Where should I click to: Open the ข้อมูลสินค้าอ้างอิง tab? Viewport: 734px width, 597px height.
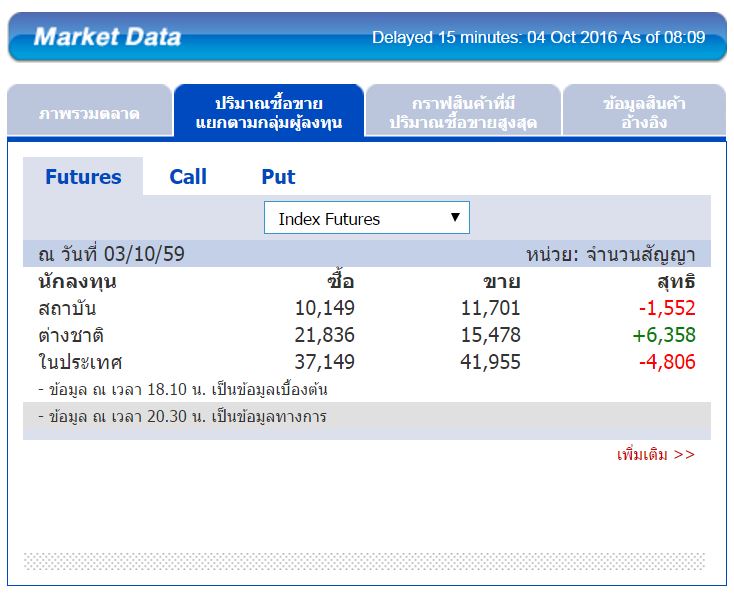click(x=643, y=113)
